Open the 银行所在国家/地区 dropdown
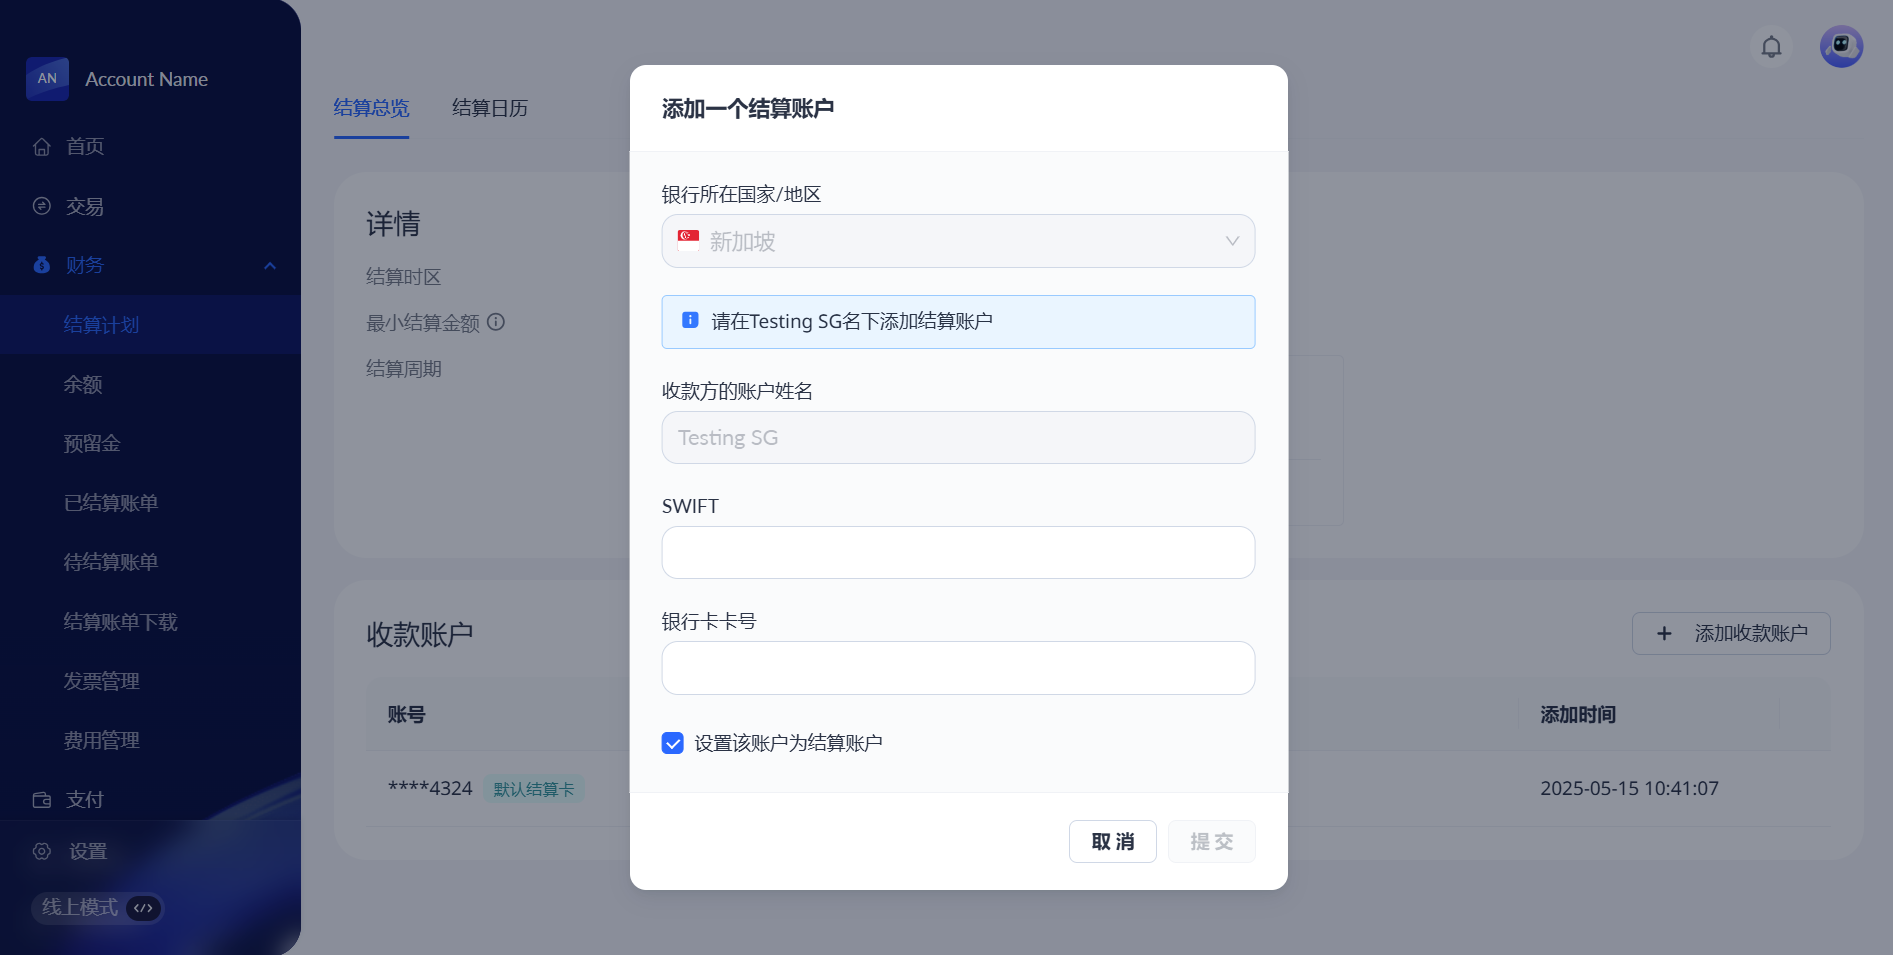 tap(957, 241)
